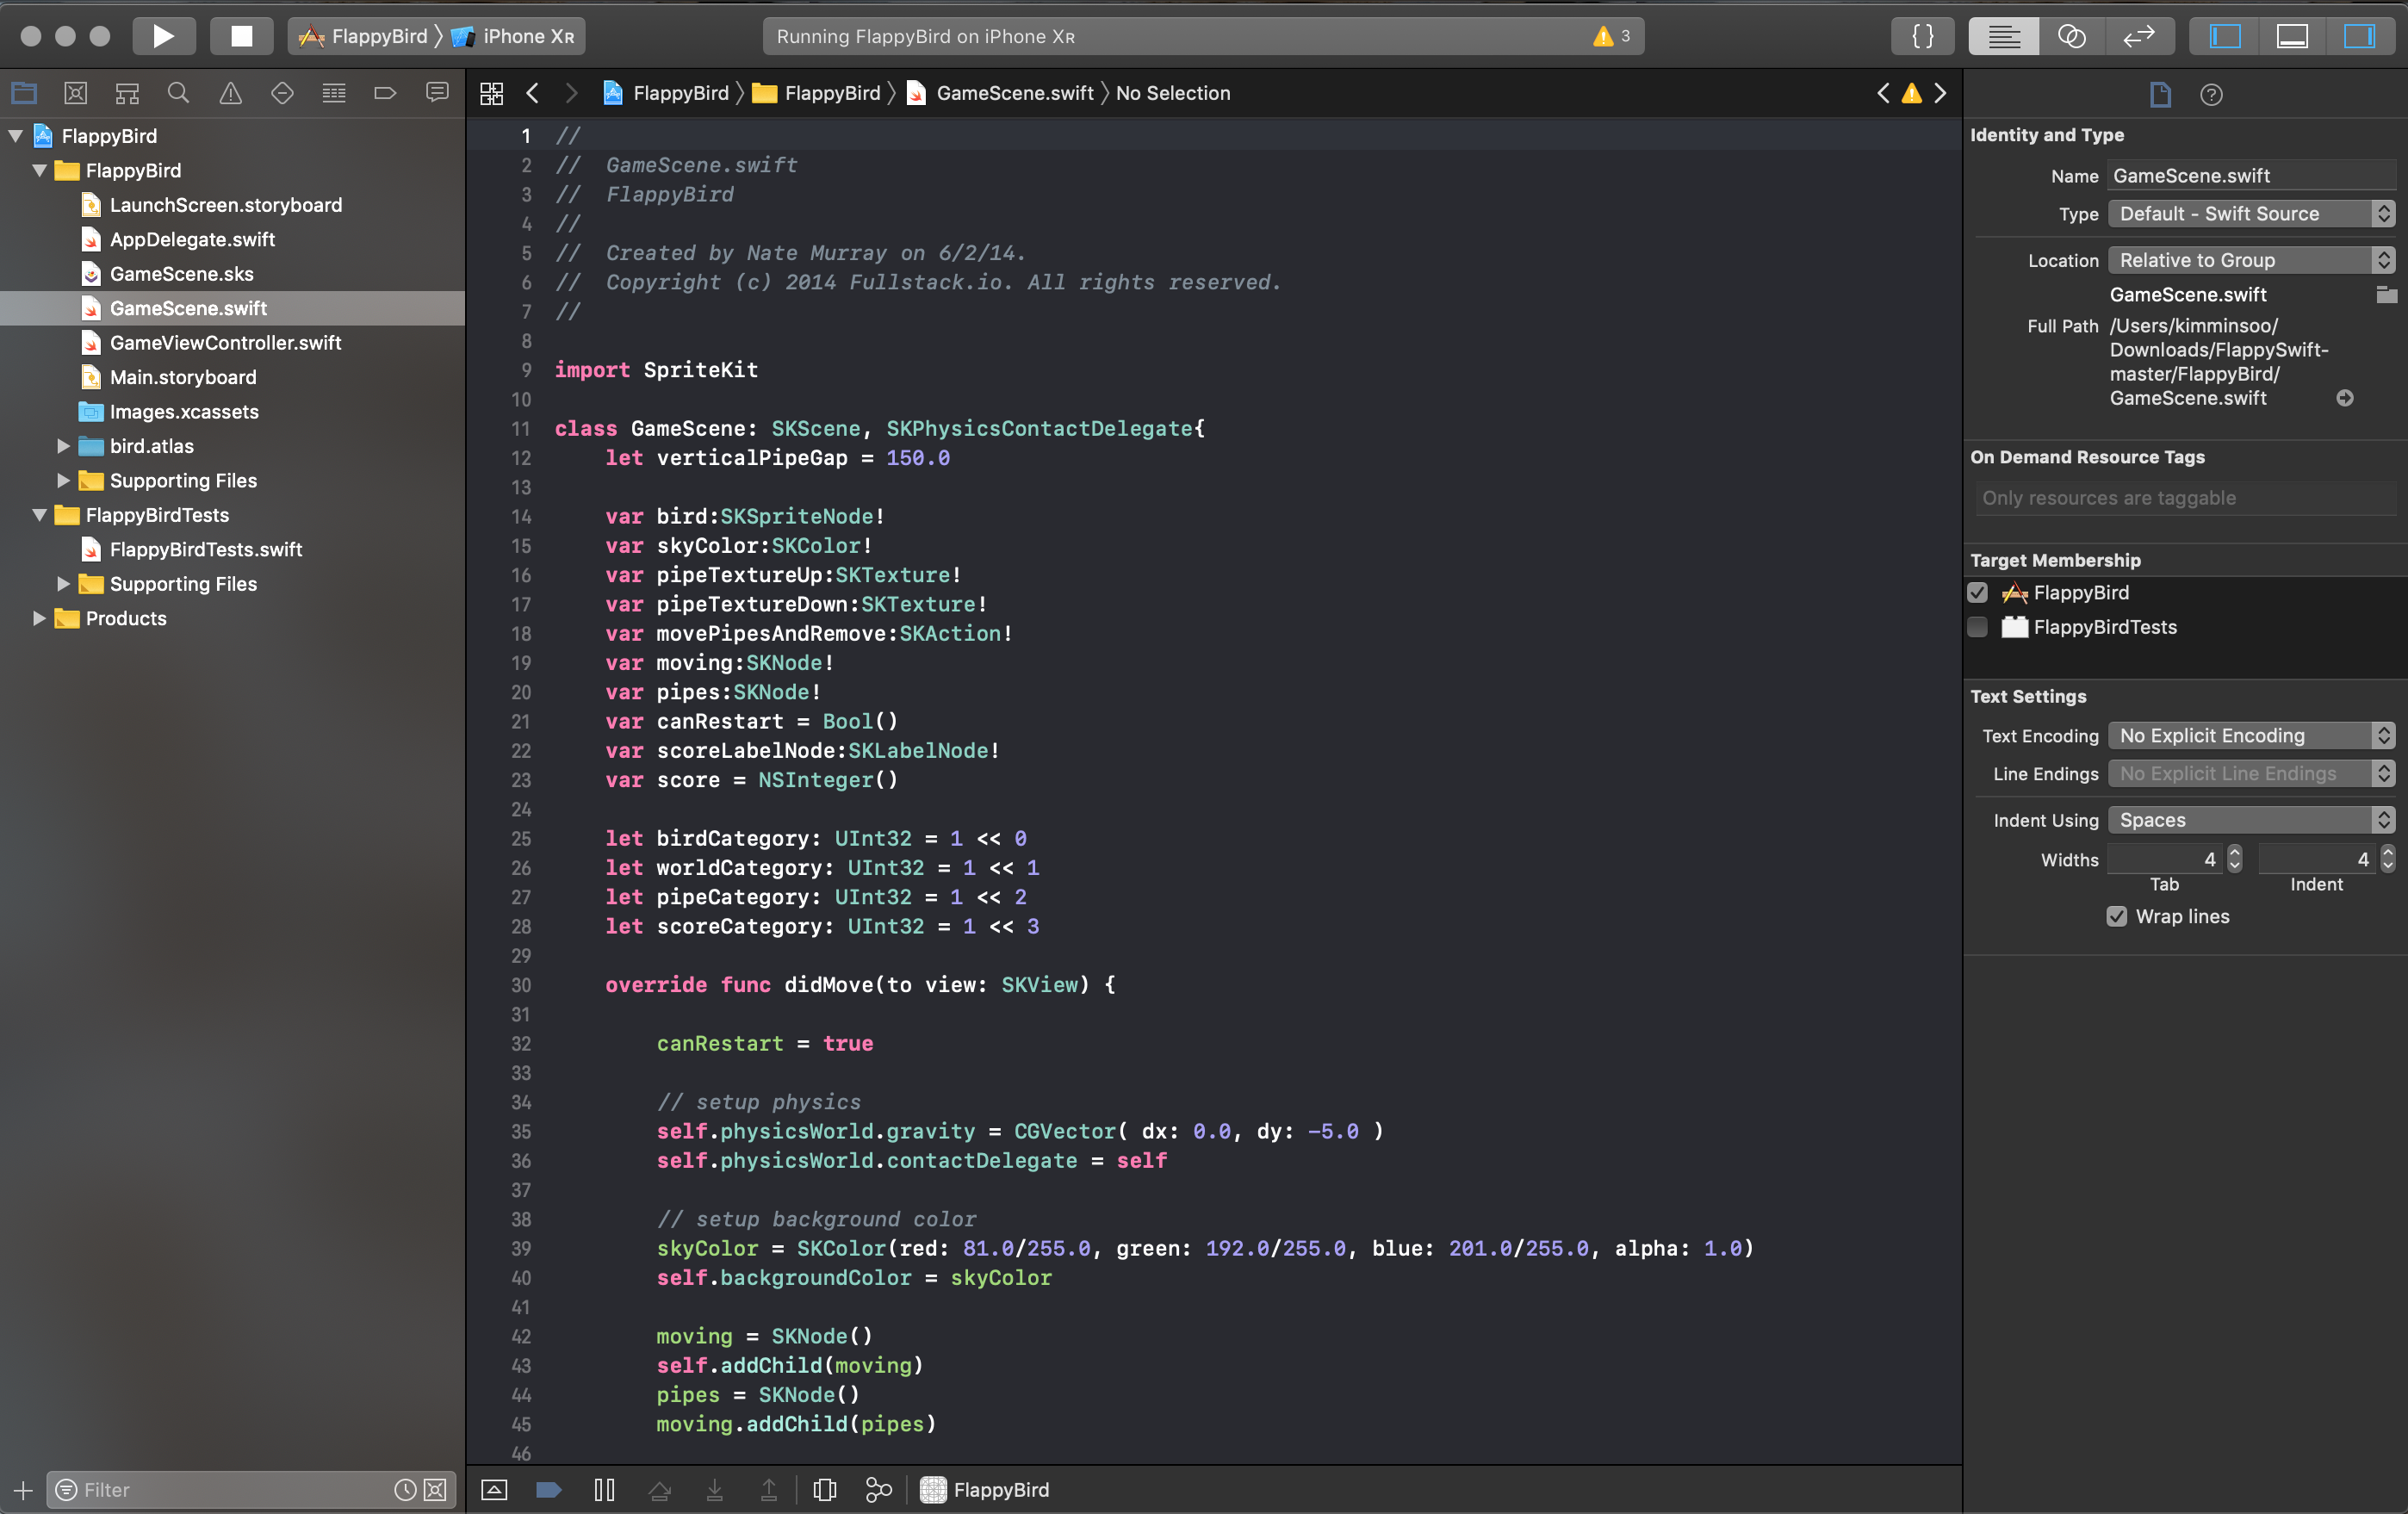Select GameViewController.swift in the navigator

225,342
